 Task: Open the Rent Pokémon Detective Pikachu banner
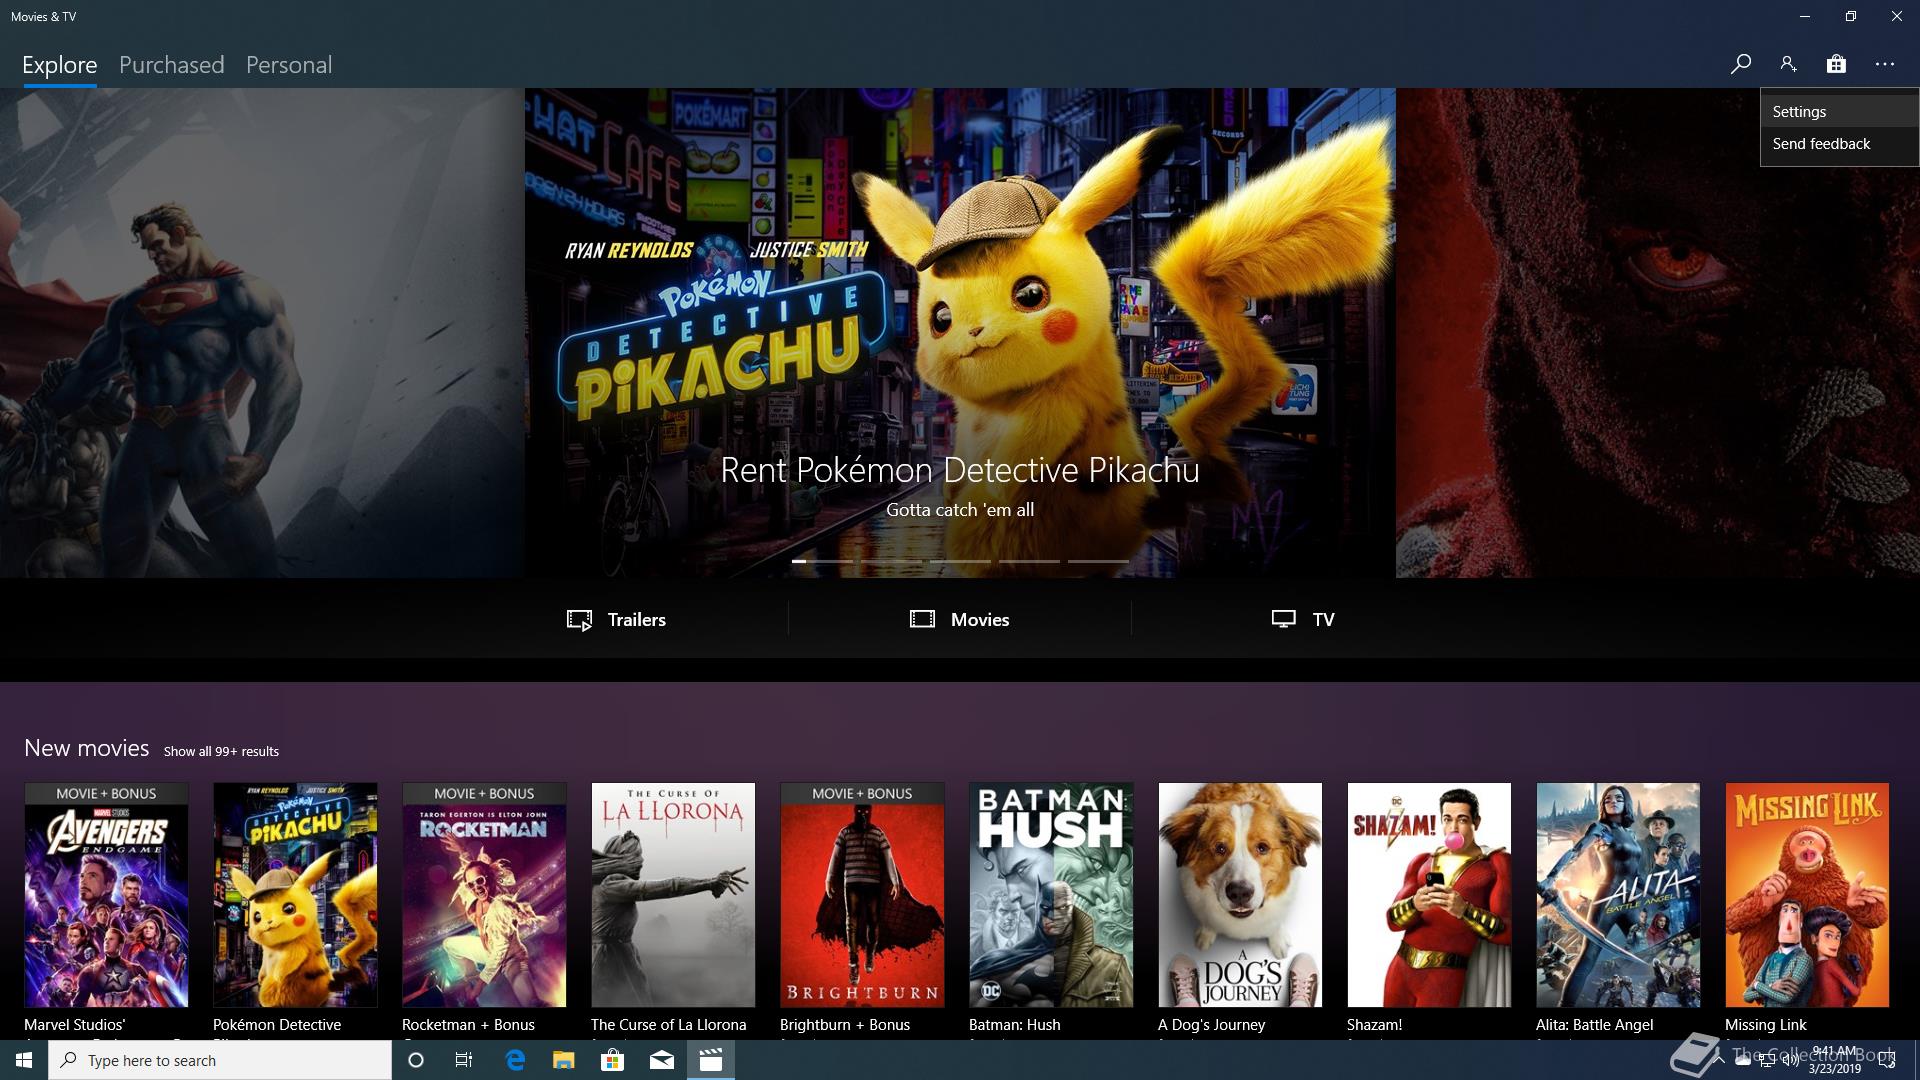(x=960, y=333)
